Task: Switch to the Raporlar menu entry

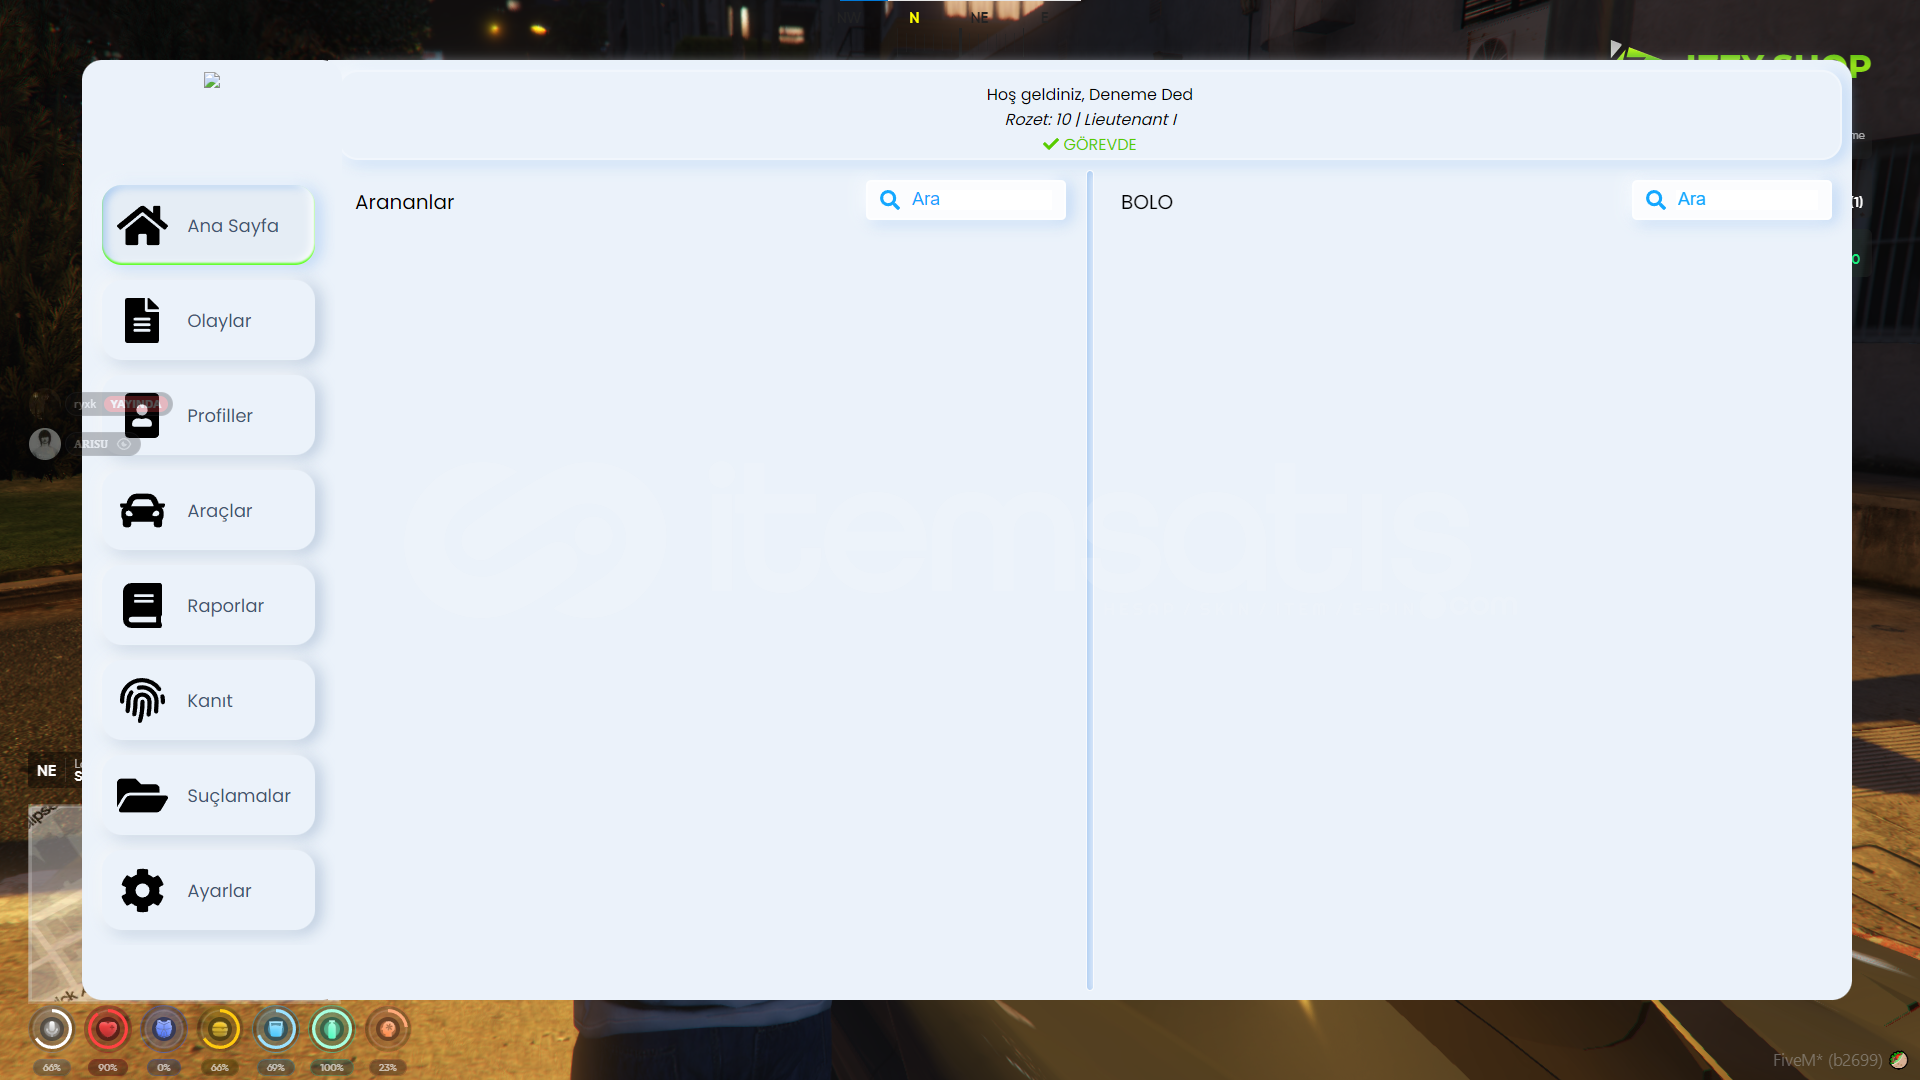Action: [225, 605]
